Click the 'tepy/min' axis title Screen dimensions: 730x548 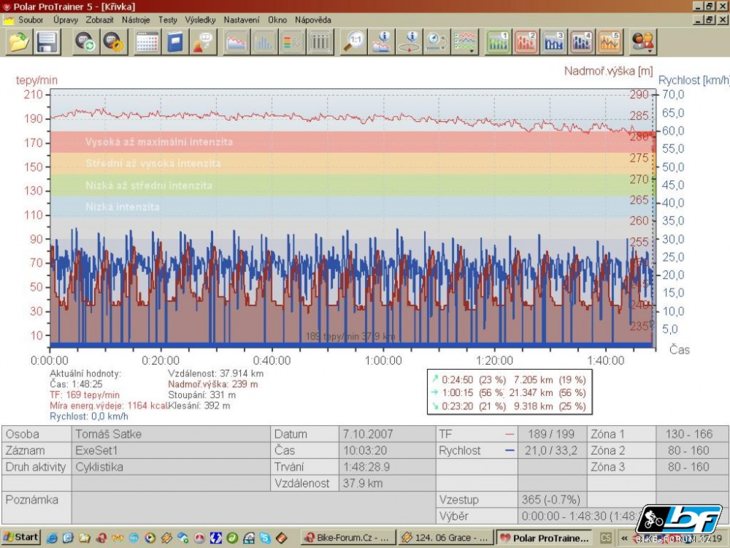(36, 80)
